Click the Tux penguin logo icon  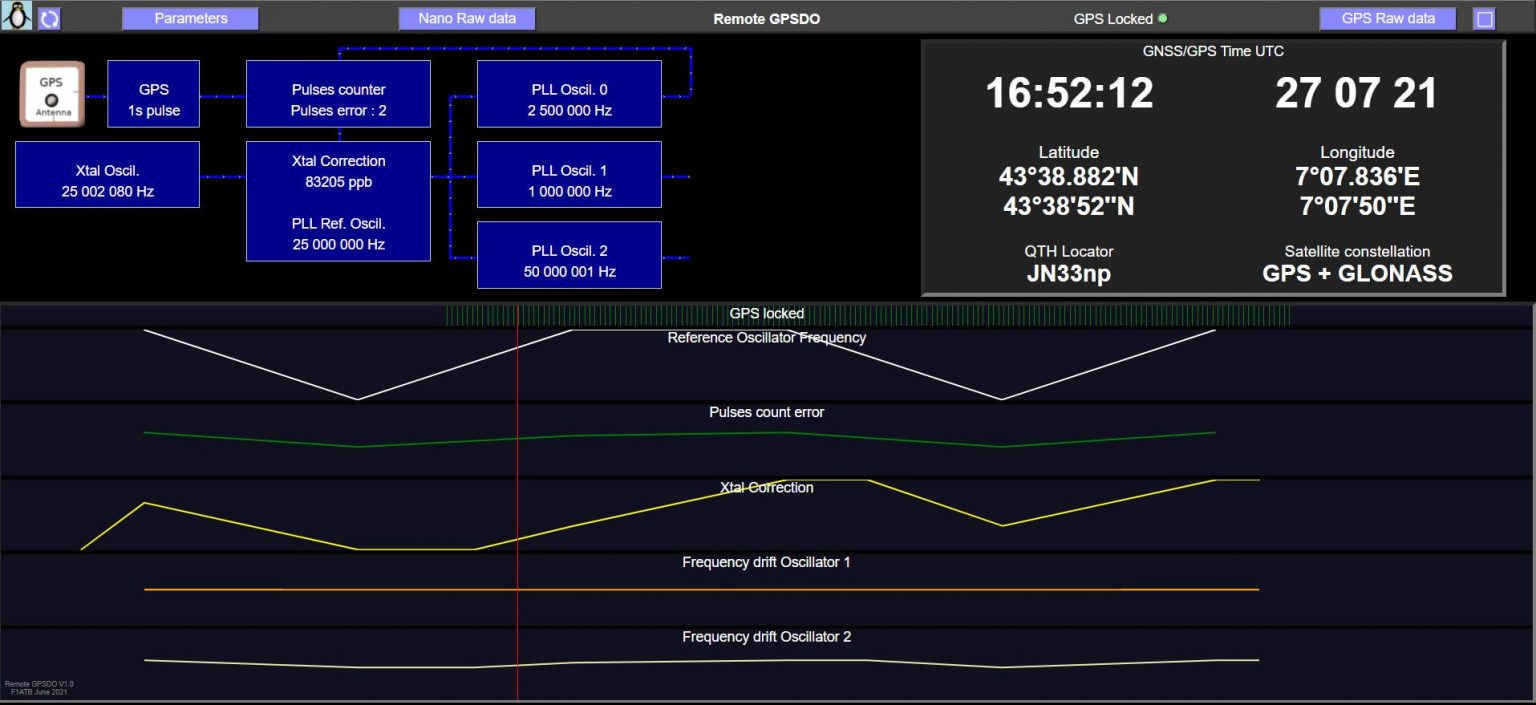pos(16,17)
